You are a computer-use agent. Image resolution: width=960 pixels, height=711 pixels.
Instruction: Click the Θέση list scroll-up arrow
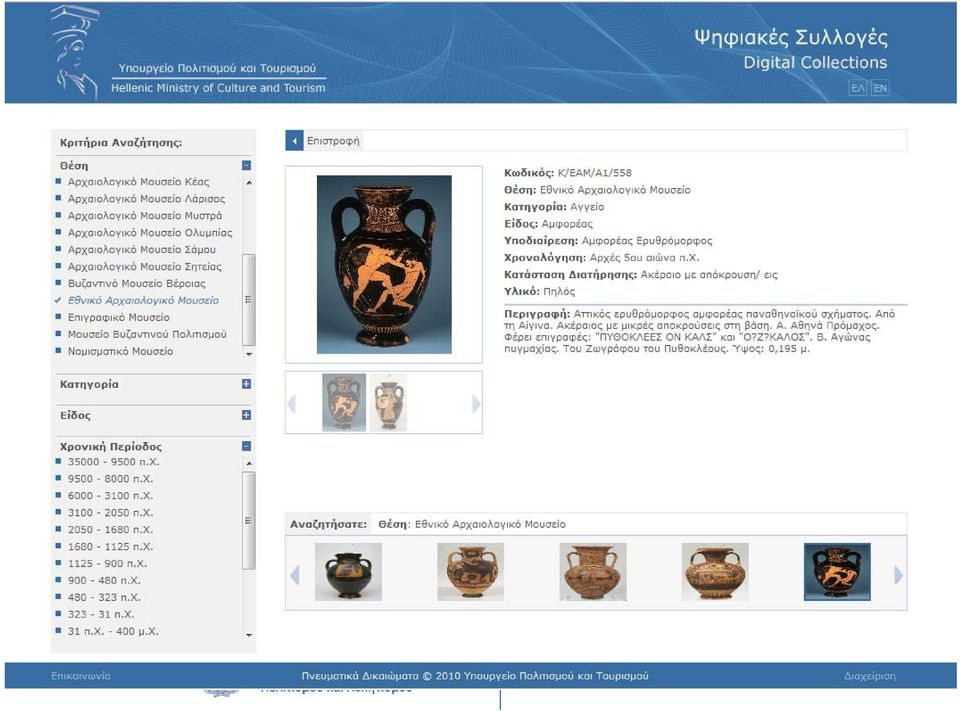[249, 182]
